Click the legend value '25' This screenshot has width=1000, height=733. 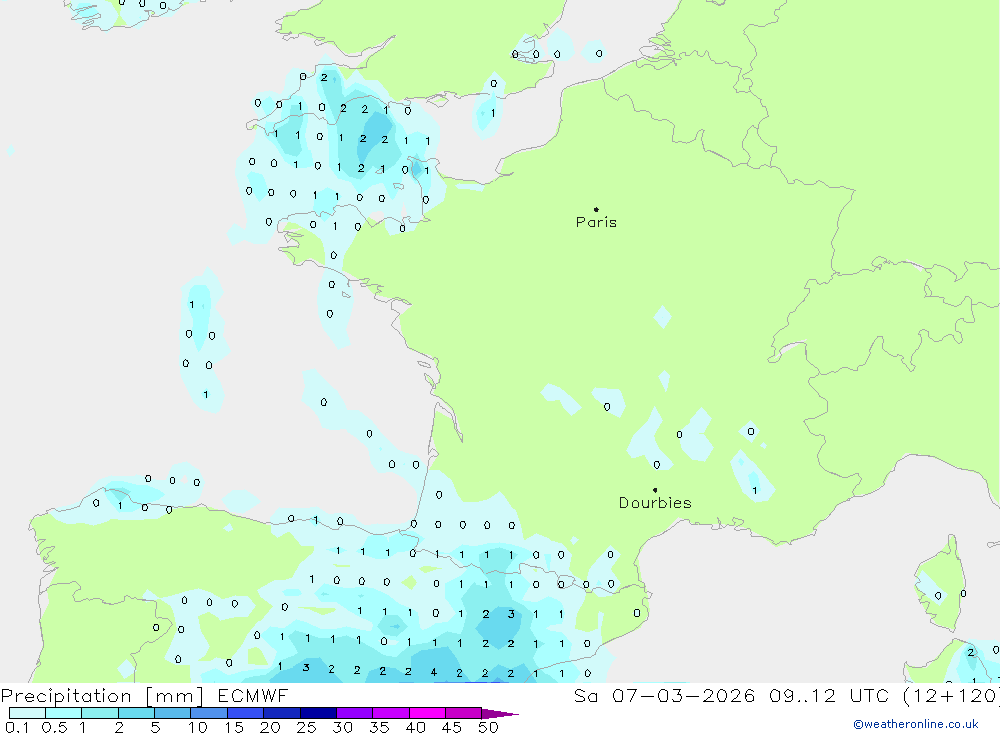point(306,727)
